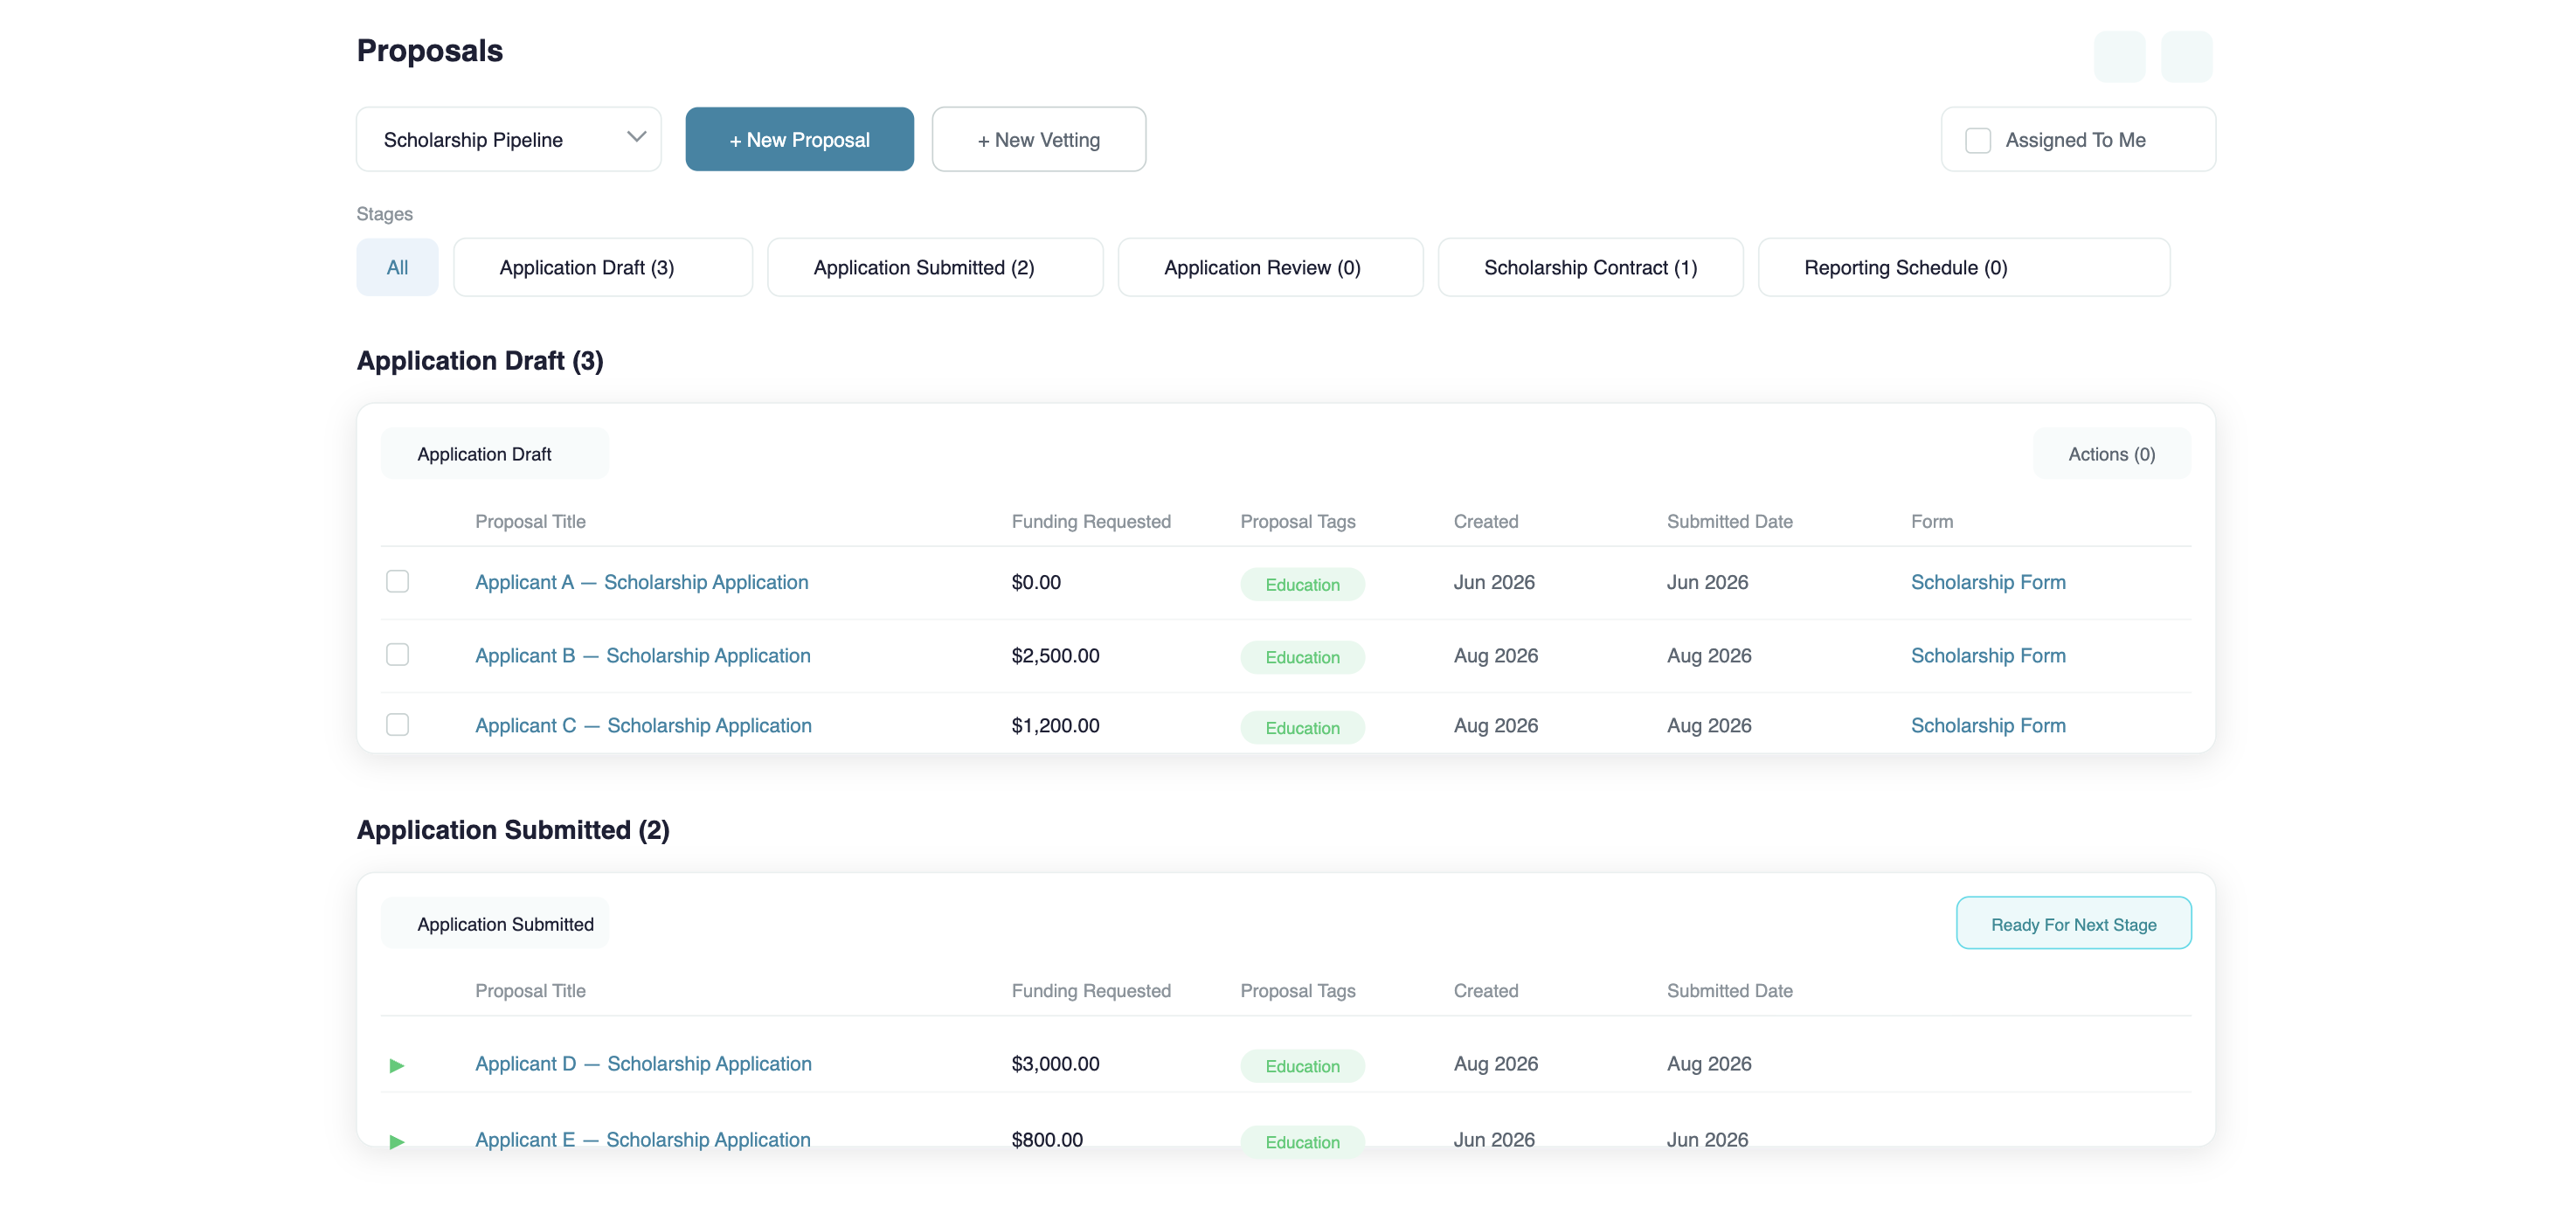The width and height of the screenshot is (2576, 1213).
Task: Click the Education tag on Applicant C
Action: (x=1302, y=728)
